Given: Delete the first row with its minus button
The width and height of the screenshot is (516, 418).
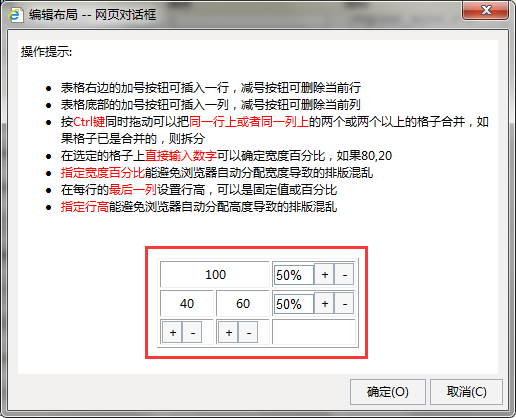Looking at the screenshot, I should [x=344, y=275].
